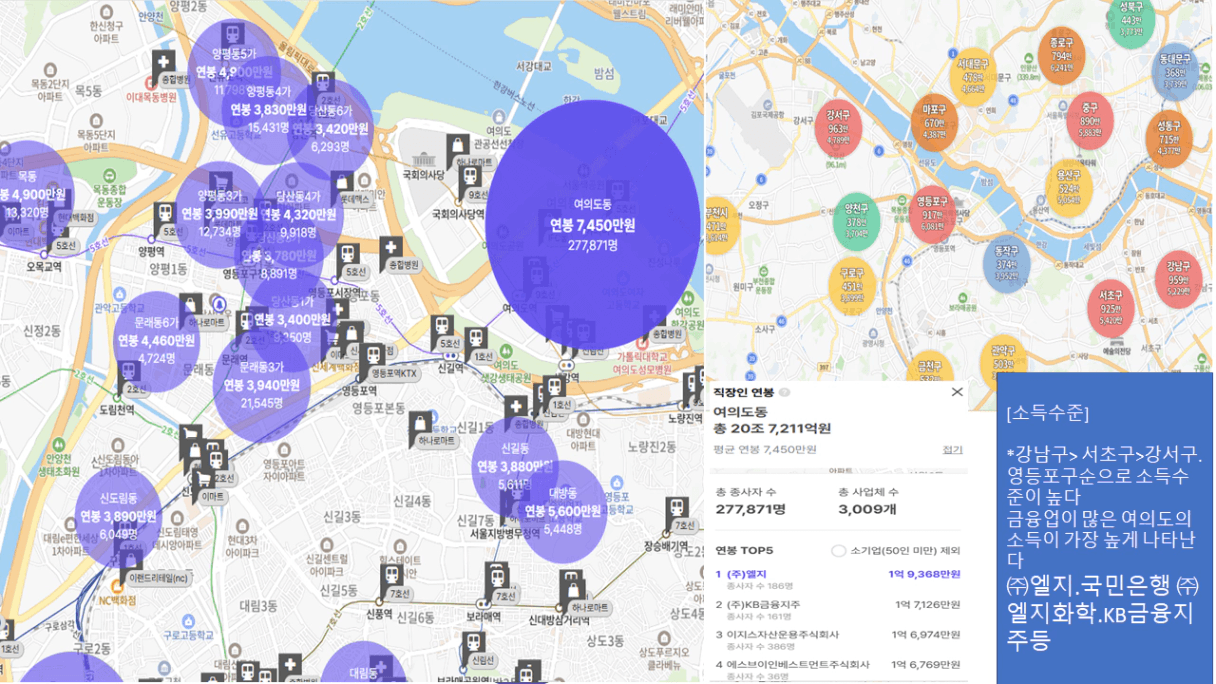
Task: Select the 에스브이인베스트먼트주식회사 row
Action: 838,669
